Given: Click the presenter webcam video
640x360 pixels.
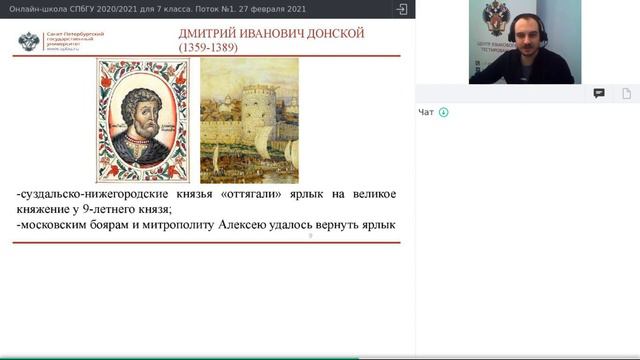Looking at the screenshot, I should tap(525, 42).
